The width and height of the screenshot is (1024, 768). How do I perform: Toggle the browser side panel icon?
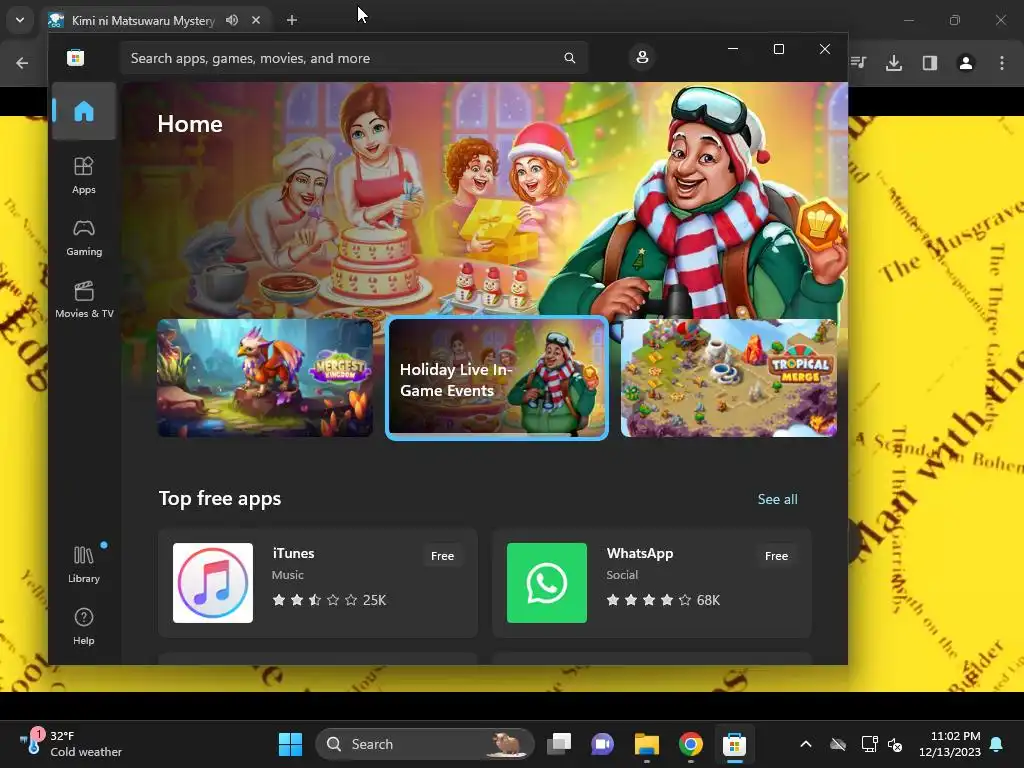[930, 63]
